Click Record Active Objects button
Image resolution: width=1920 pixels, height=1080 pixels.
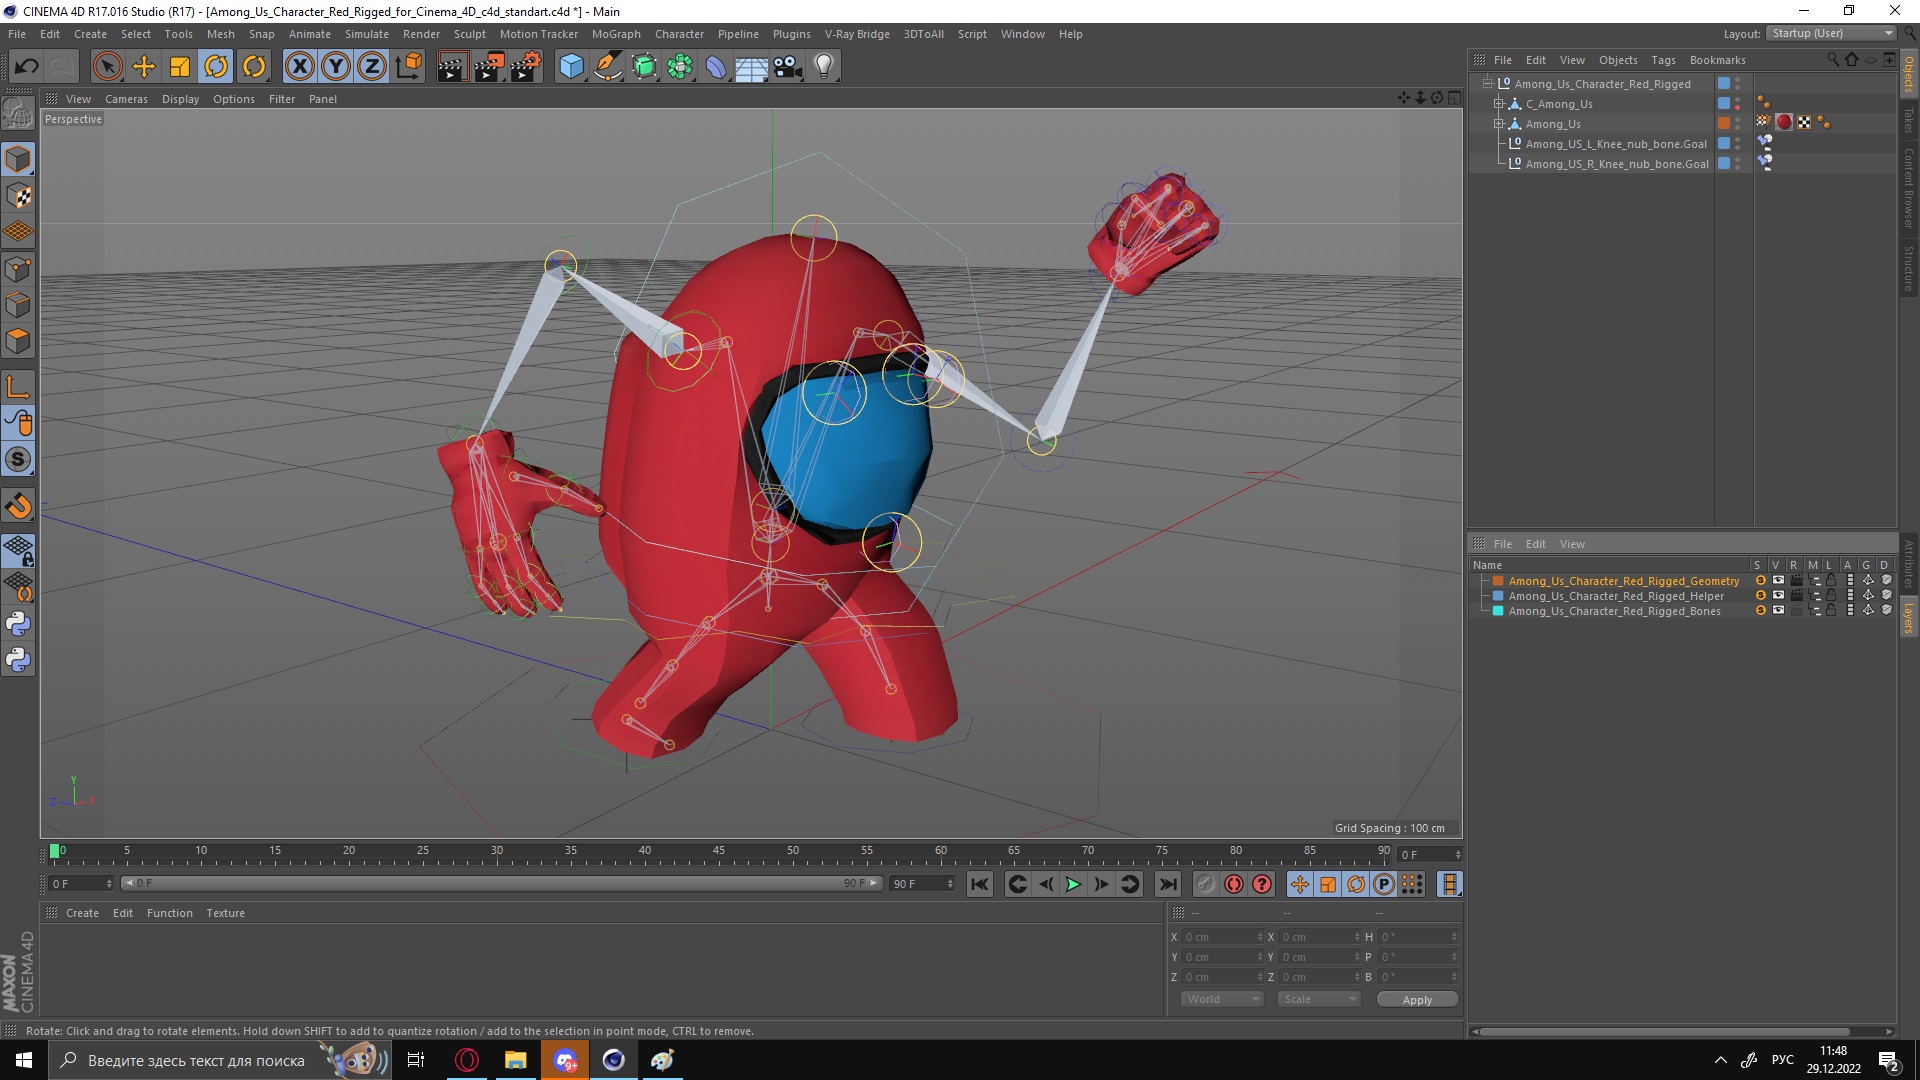pyautogui.click(x=1206, y=884)
